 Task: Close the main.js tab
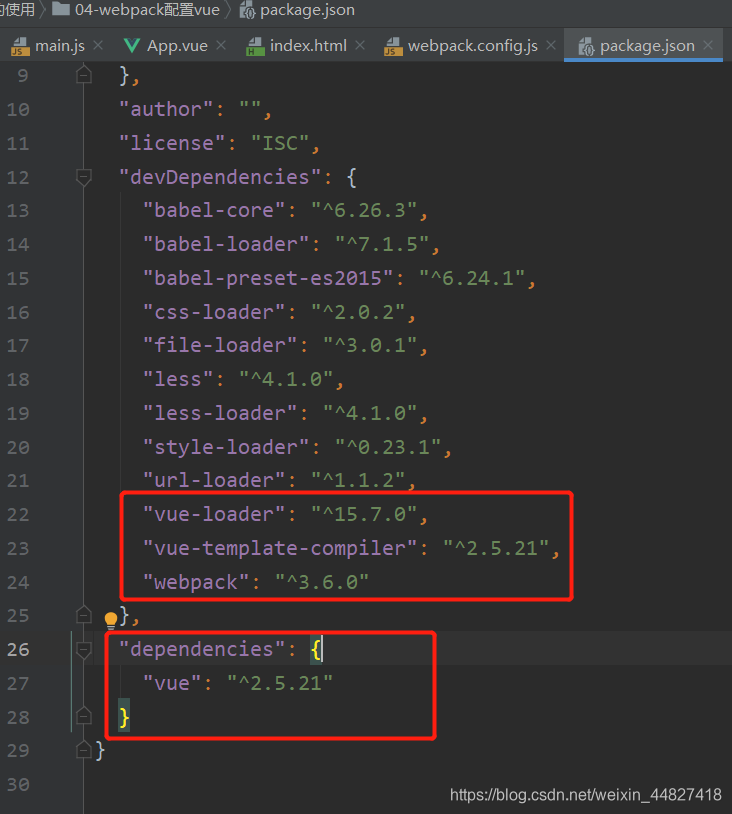(x=98, y=46)
